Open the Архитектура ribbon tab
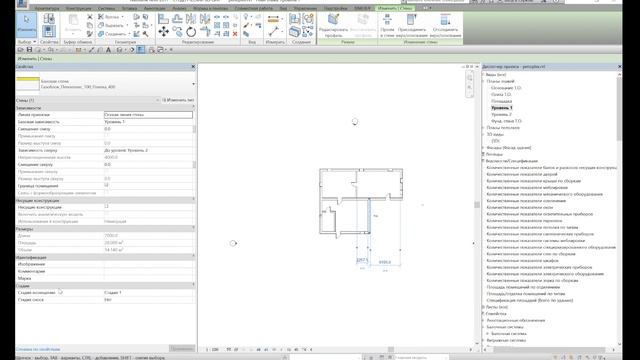Image resolution: width=640 pixels, height=360 pixels. click(47, 8)
